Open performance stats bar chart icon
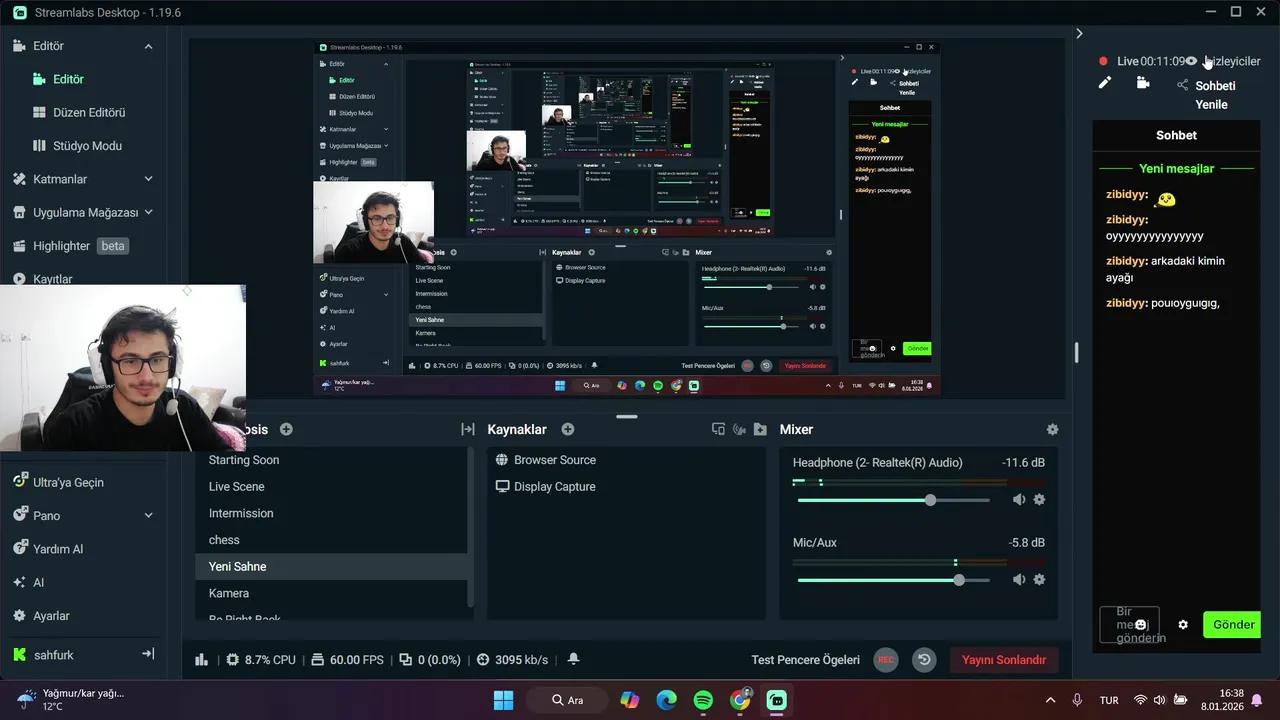1280x720 pixels. pyautogui.click(x=201, y=659)
